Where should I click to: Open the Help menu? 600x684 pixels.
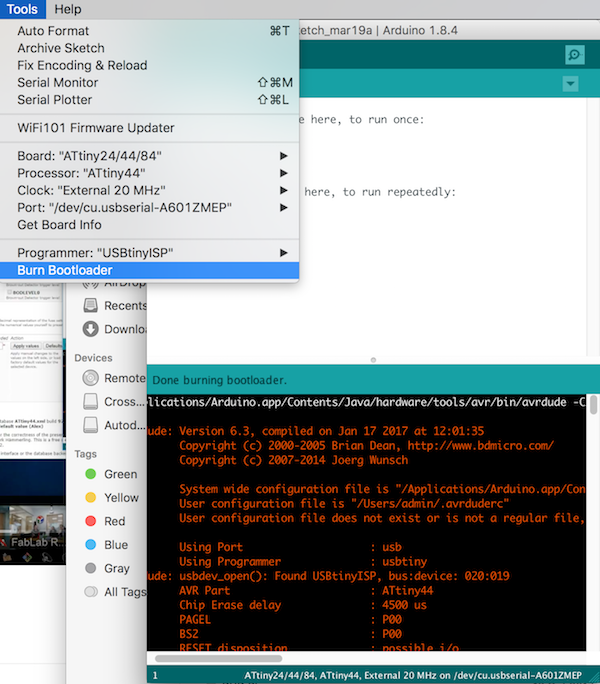pos(68,9)
